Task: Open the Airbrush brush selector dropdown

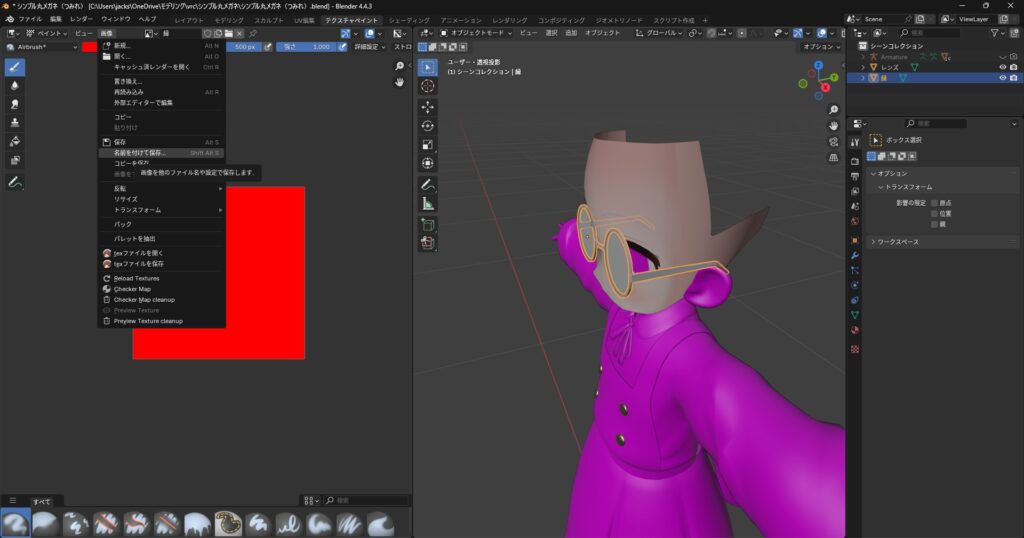Action: point(42,47)
